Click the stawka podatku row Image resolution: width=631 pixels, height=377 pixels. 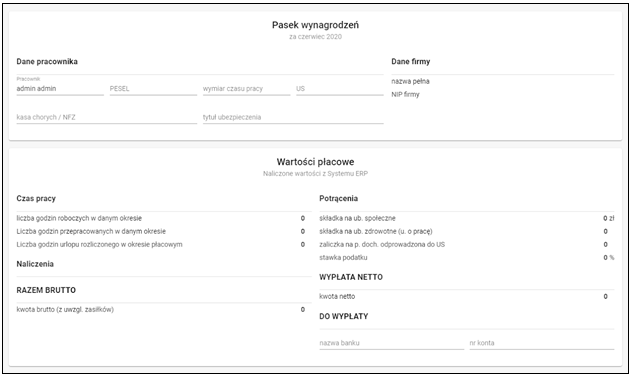pyautogui.click(x=467, y=258)
